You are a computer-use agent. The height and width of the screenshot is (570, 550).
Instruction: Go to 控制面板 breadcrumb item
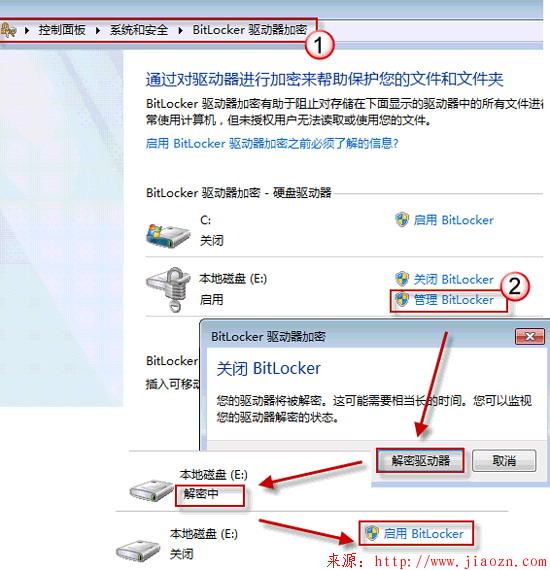62,30
